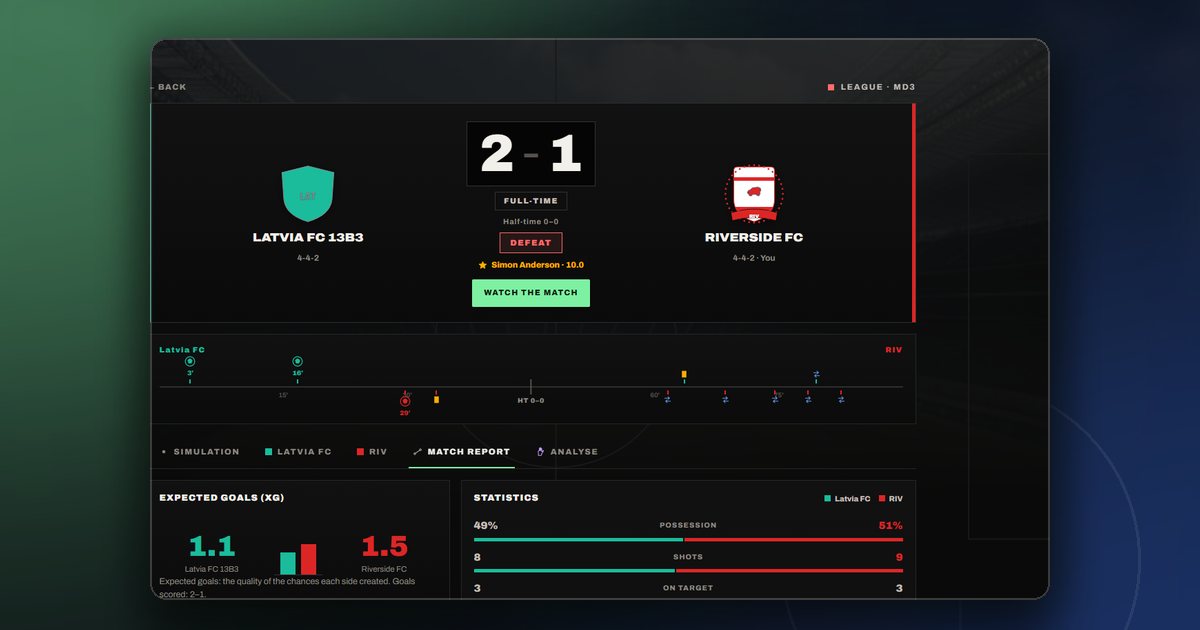Click the Riverside FC team name
Image resolution: width=1200 pixels, height=630 pixels.
pyautogui.click(x=754, y=238)
